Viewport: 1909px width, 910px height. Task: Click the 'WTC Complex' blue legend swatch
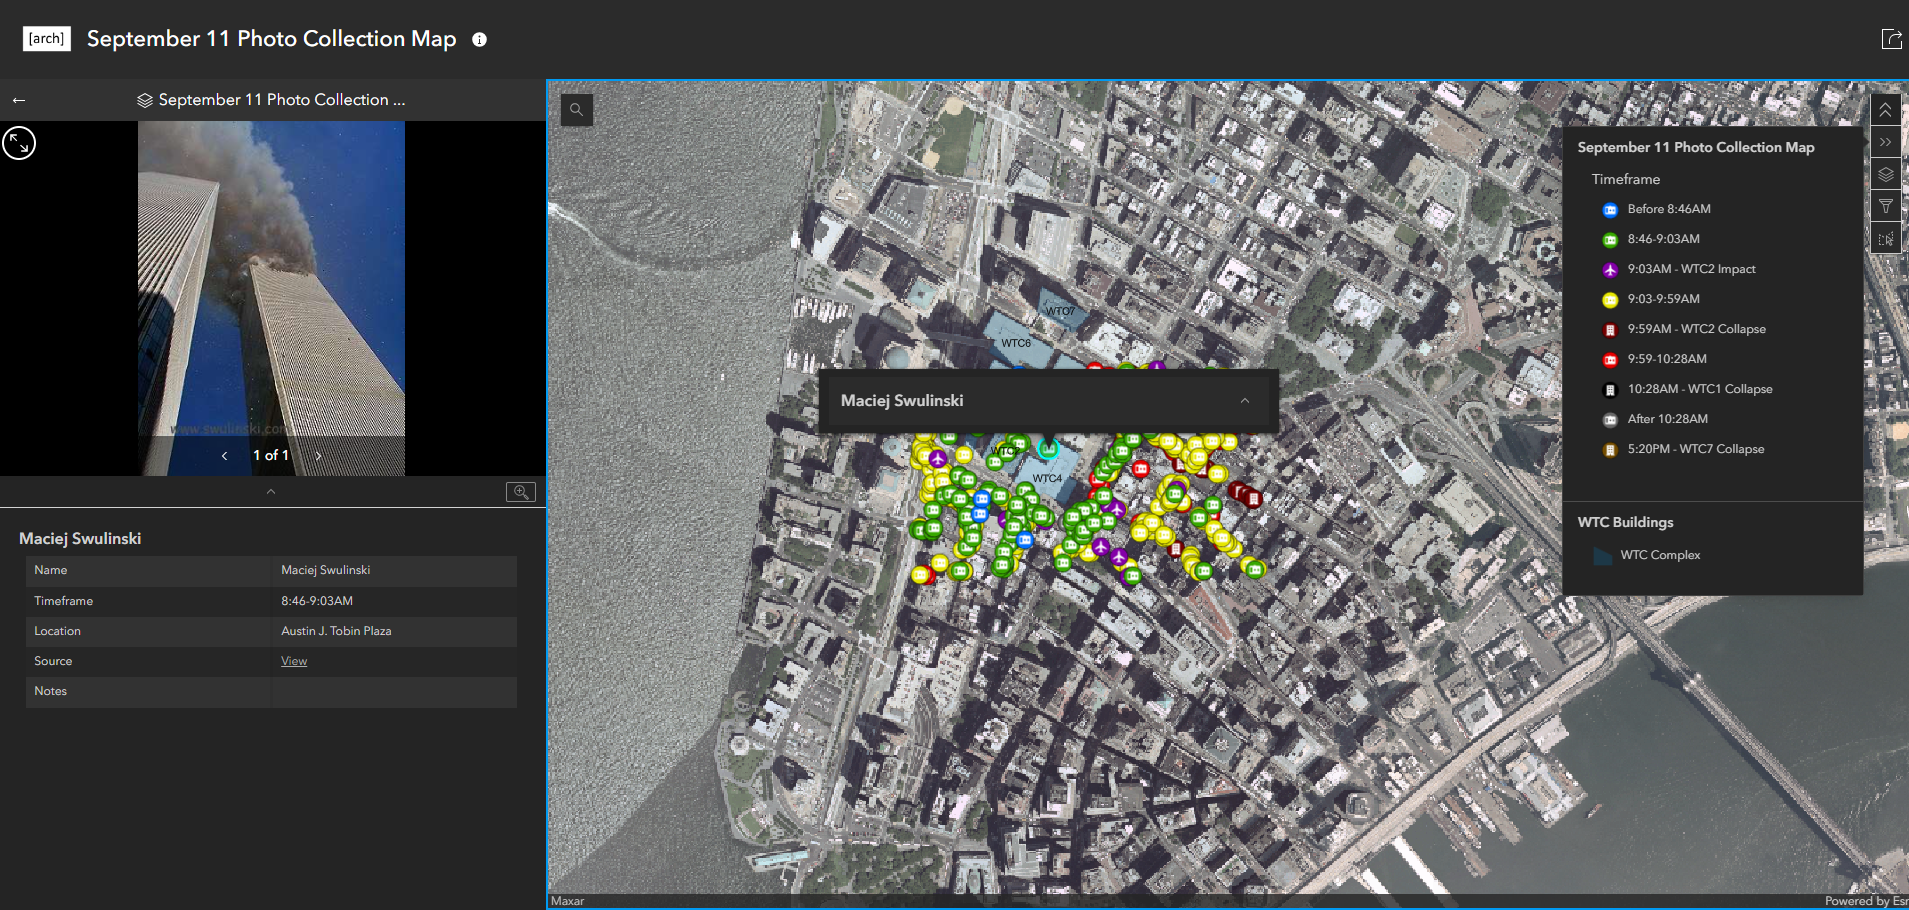[x=1603, y=556]
